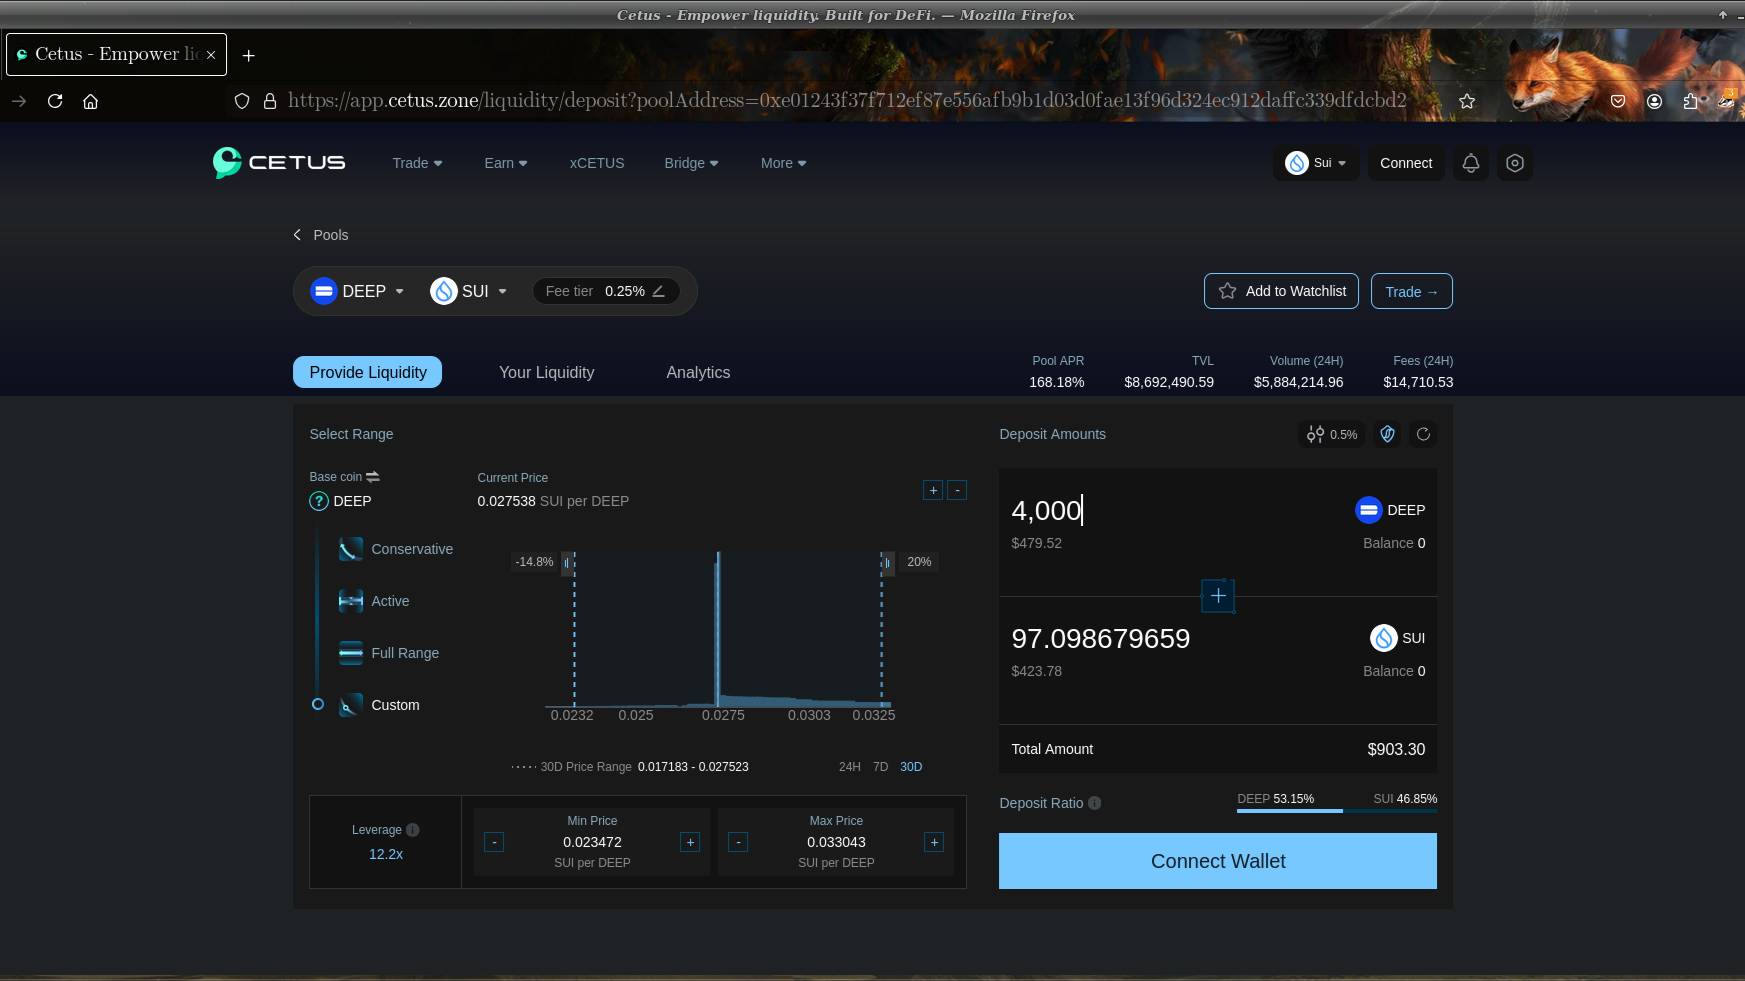The width and height of the screenshot is (1745, 981).
Task: Refresh the deposit amounts
Action: [x=1423, y=434]
